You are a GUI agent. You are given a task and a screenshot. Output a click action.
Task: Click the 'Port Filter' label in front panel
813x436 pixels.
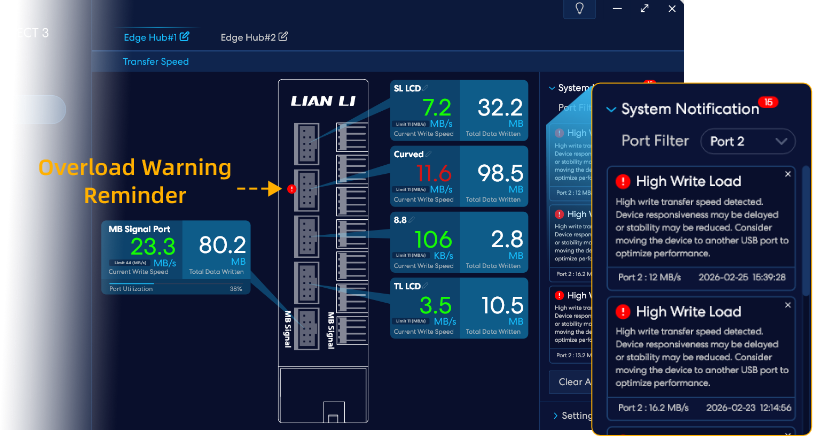(x=655, y=141)
